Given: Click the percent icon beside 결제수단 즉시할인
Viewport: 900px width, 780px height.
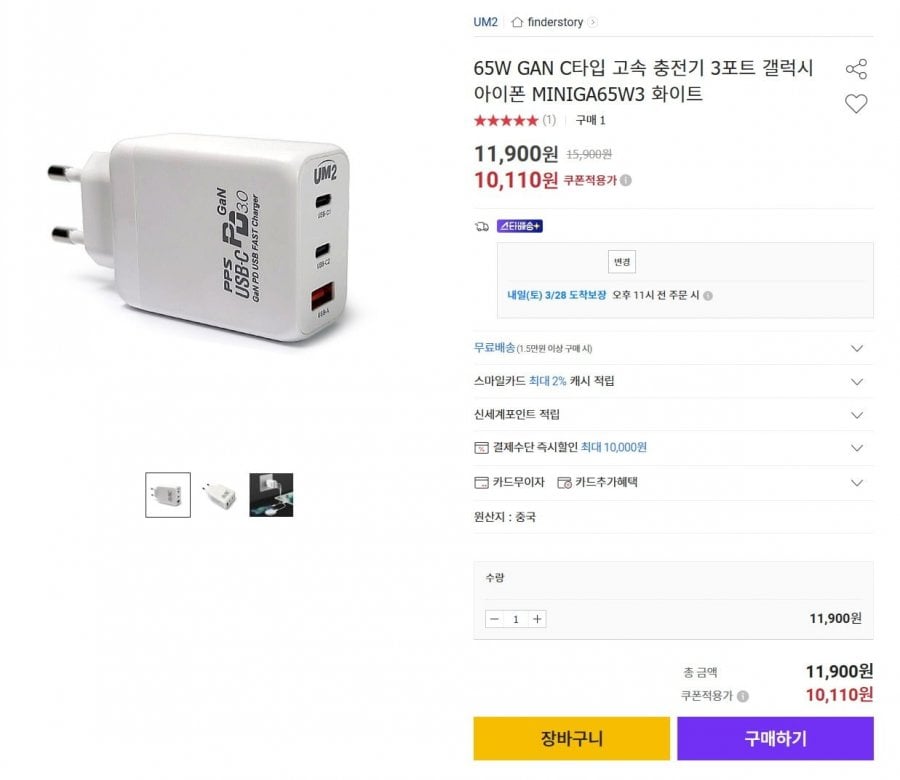Looking at the screenshot, I should coord(481,448).
